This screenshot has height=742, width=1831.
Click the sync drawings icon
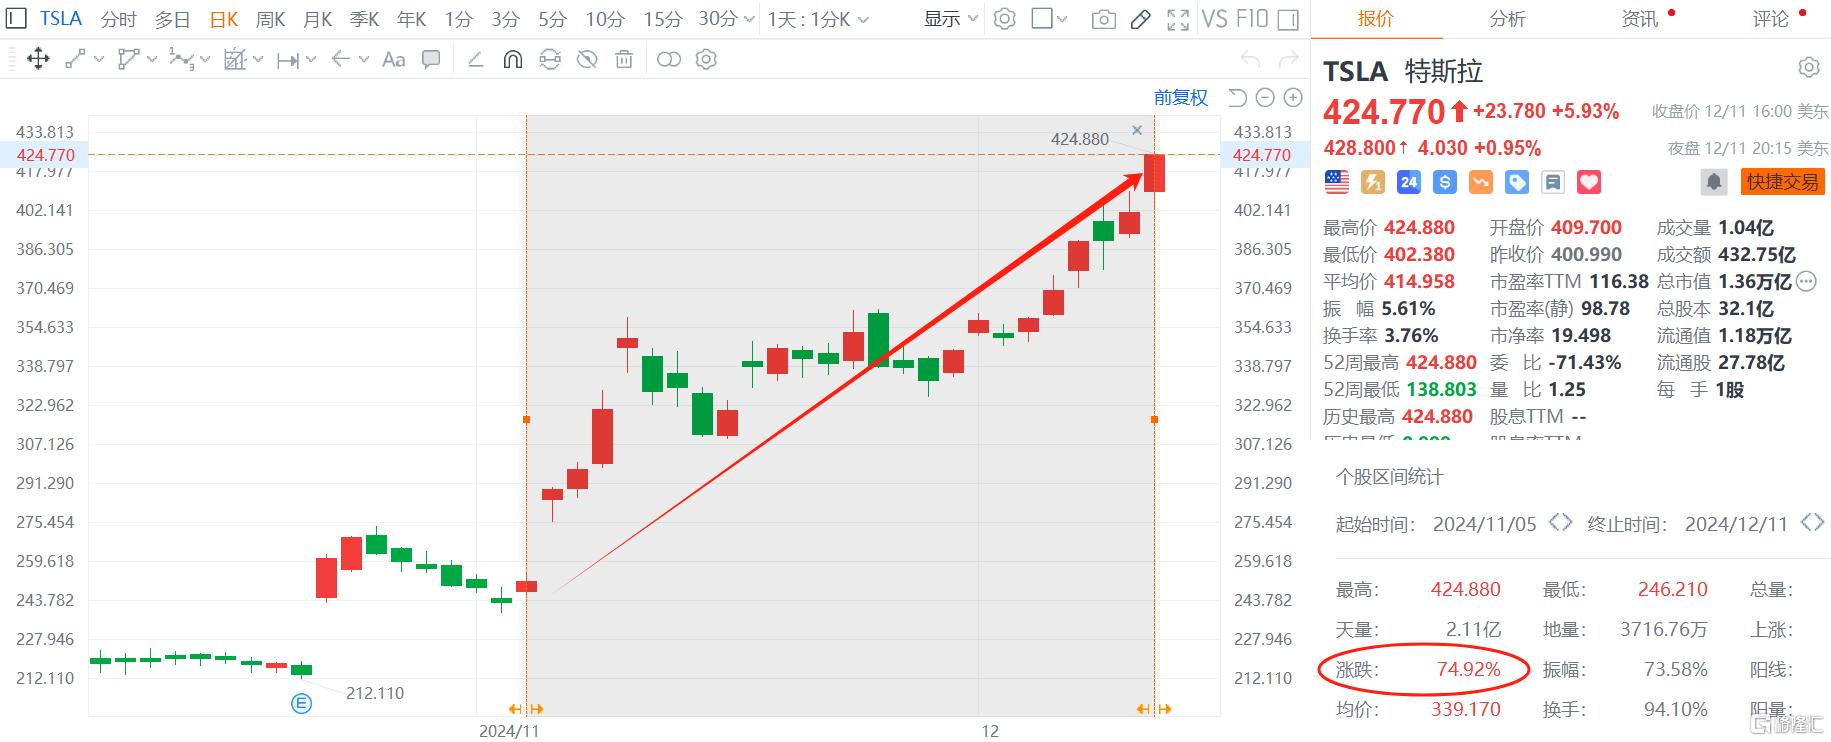coord(549,60)
